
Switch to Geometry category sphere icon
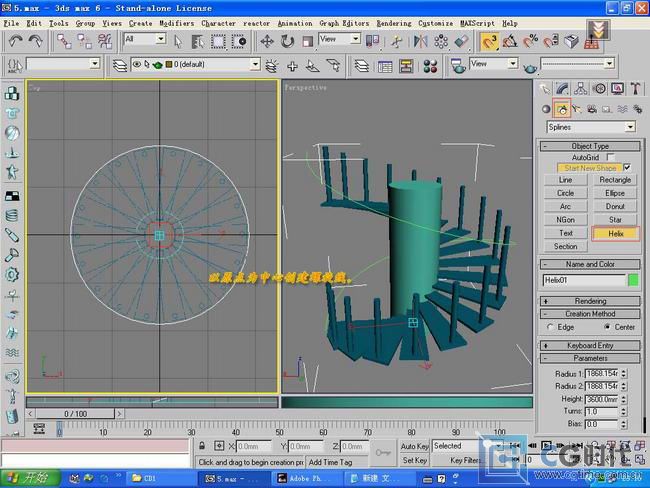(x=546, y=109)
